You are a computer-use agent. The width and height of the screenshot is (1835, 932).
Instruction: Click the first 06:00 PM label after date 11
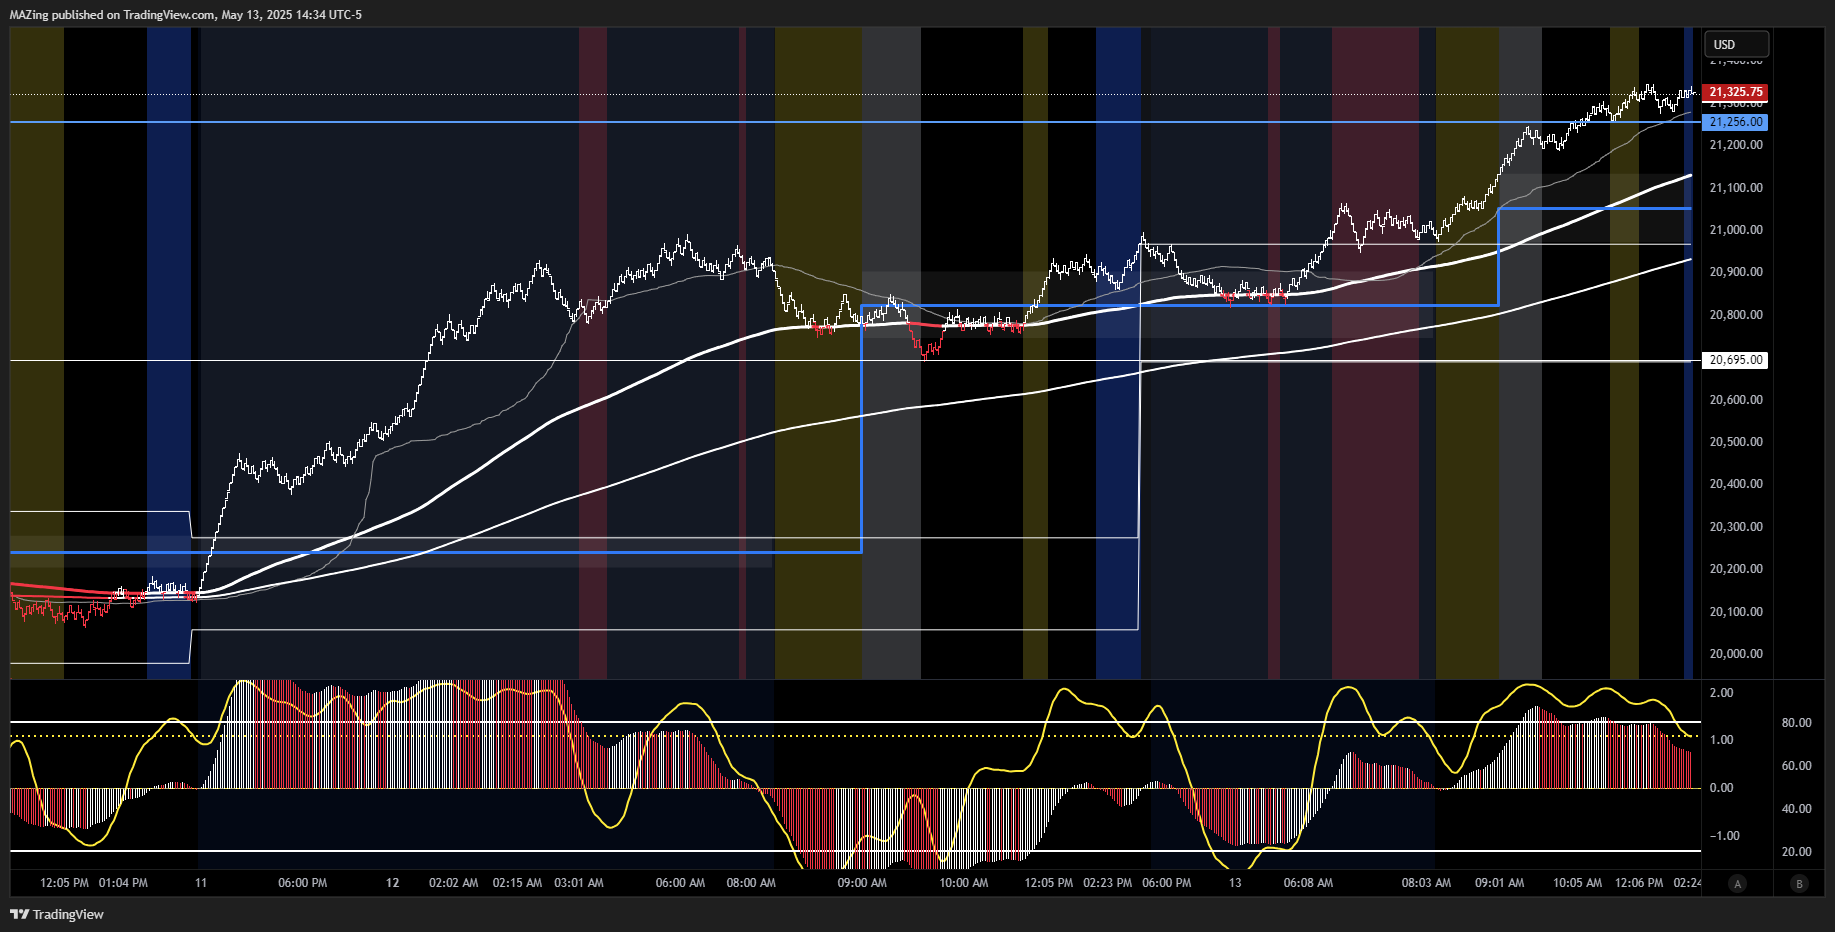[x=302, y=883]
